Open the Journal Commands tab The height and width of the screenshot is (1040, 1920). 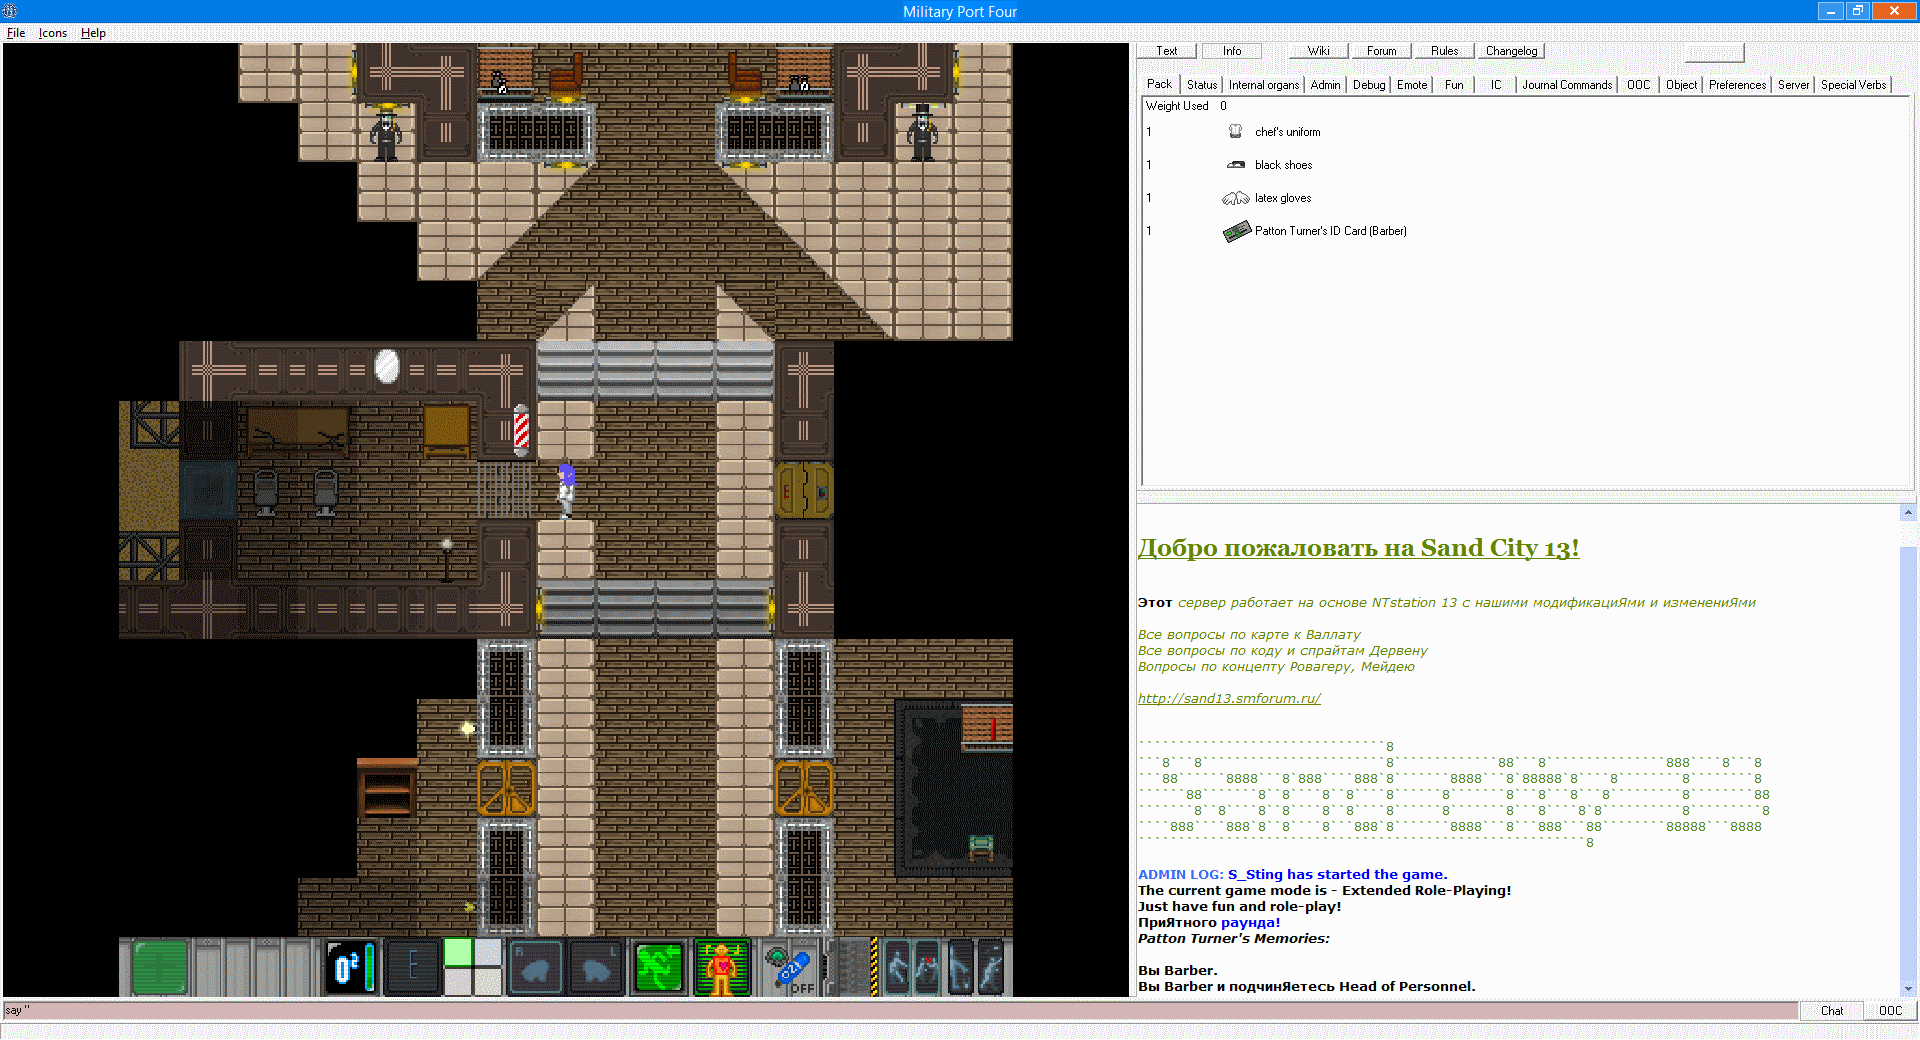click(1567, 85)
